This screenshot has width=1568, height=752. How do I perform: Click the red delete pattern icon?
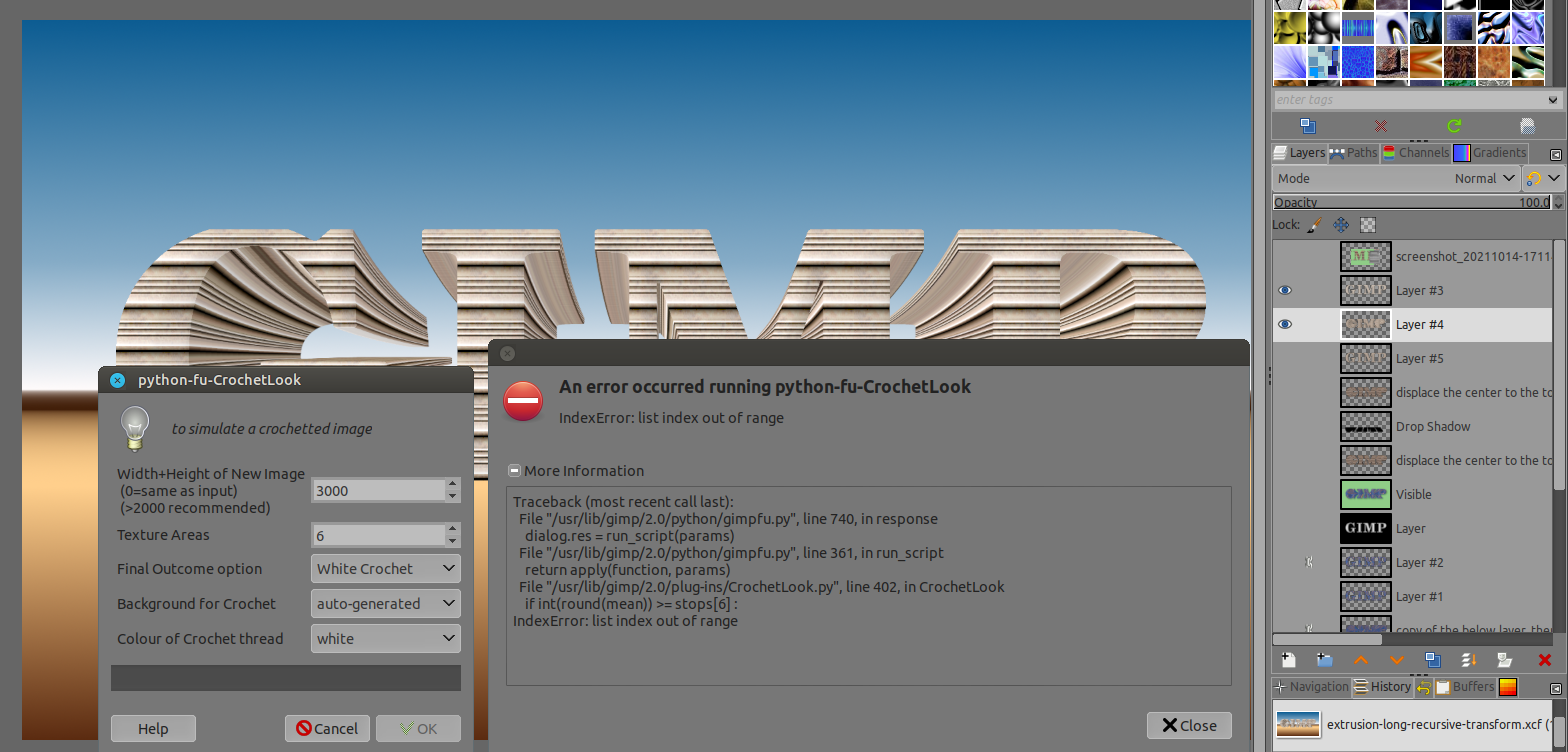1381,126
